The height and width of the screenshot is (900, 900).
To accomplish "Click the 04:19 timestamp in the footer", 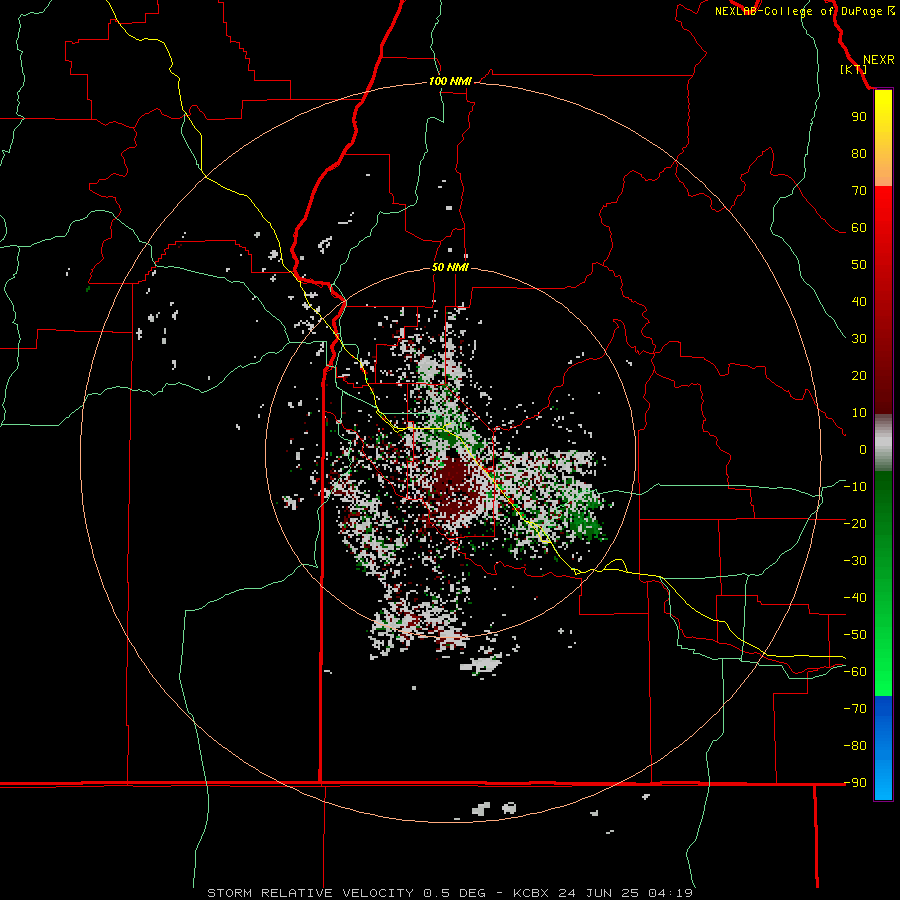I will click(x=670, y=893).
